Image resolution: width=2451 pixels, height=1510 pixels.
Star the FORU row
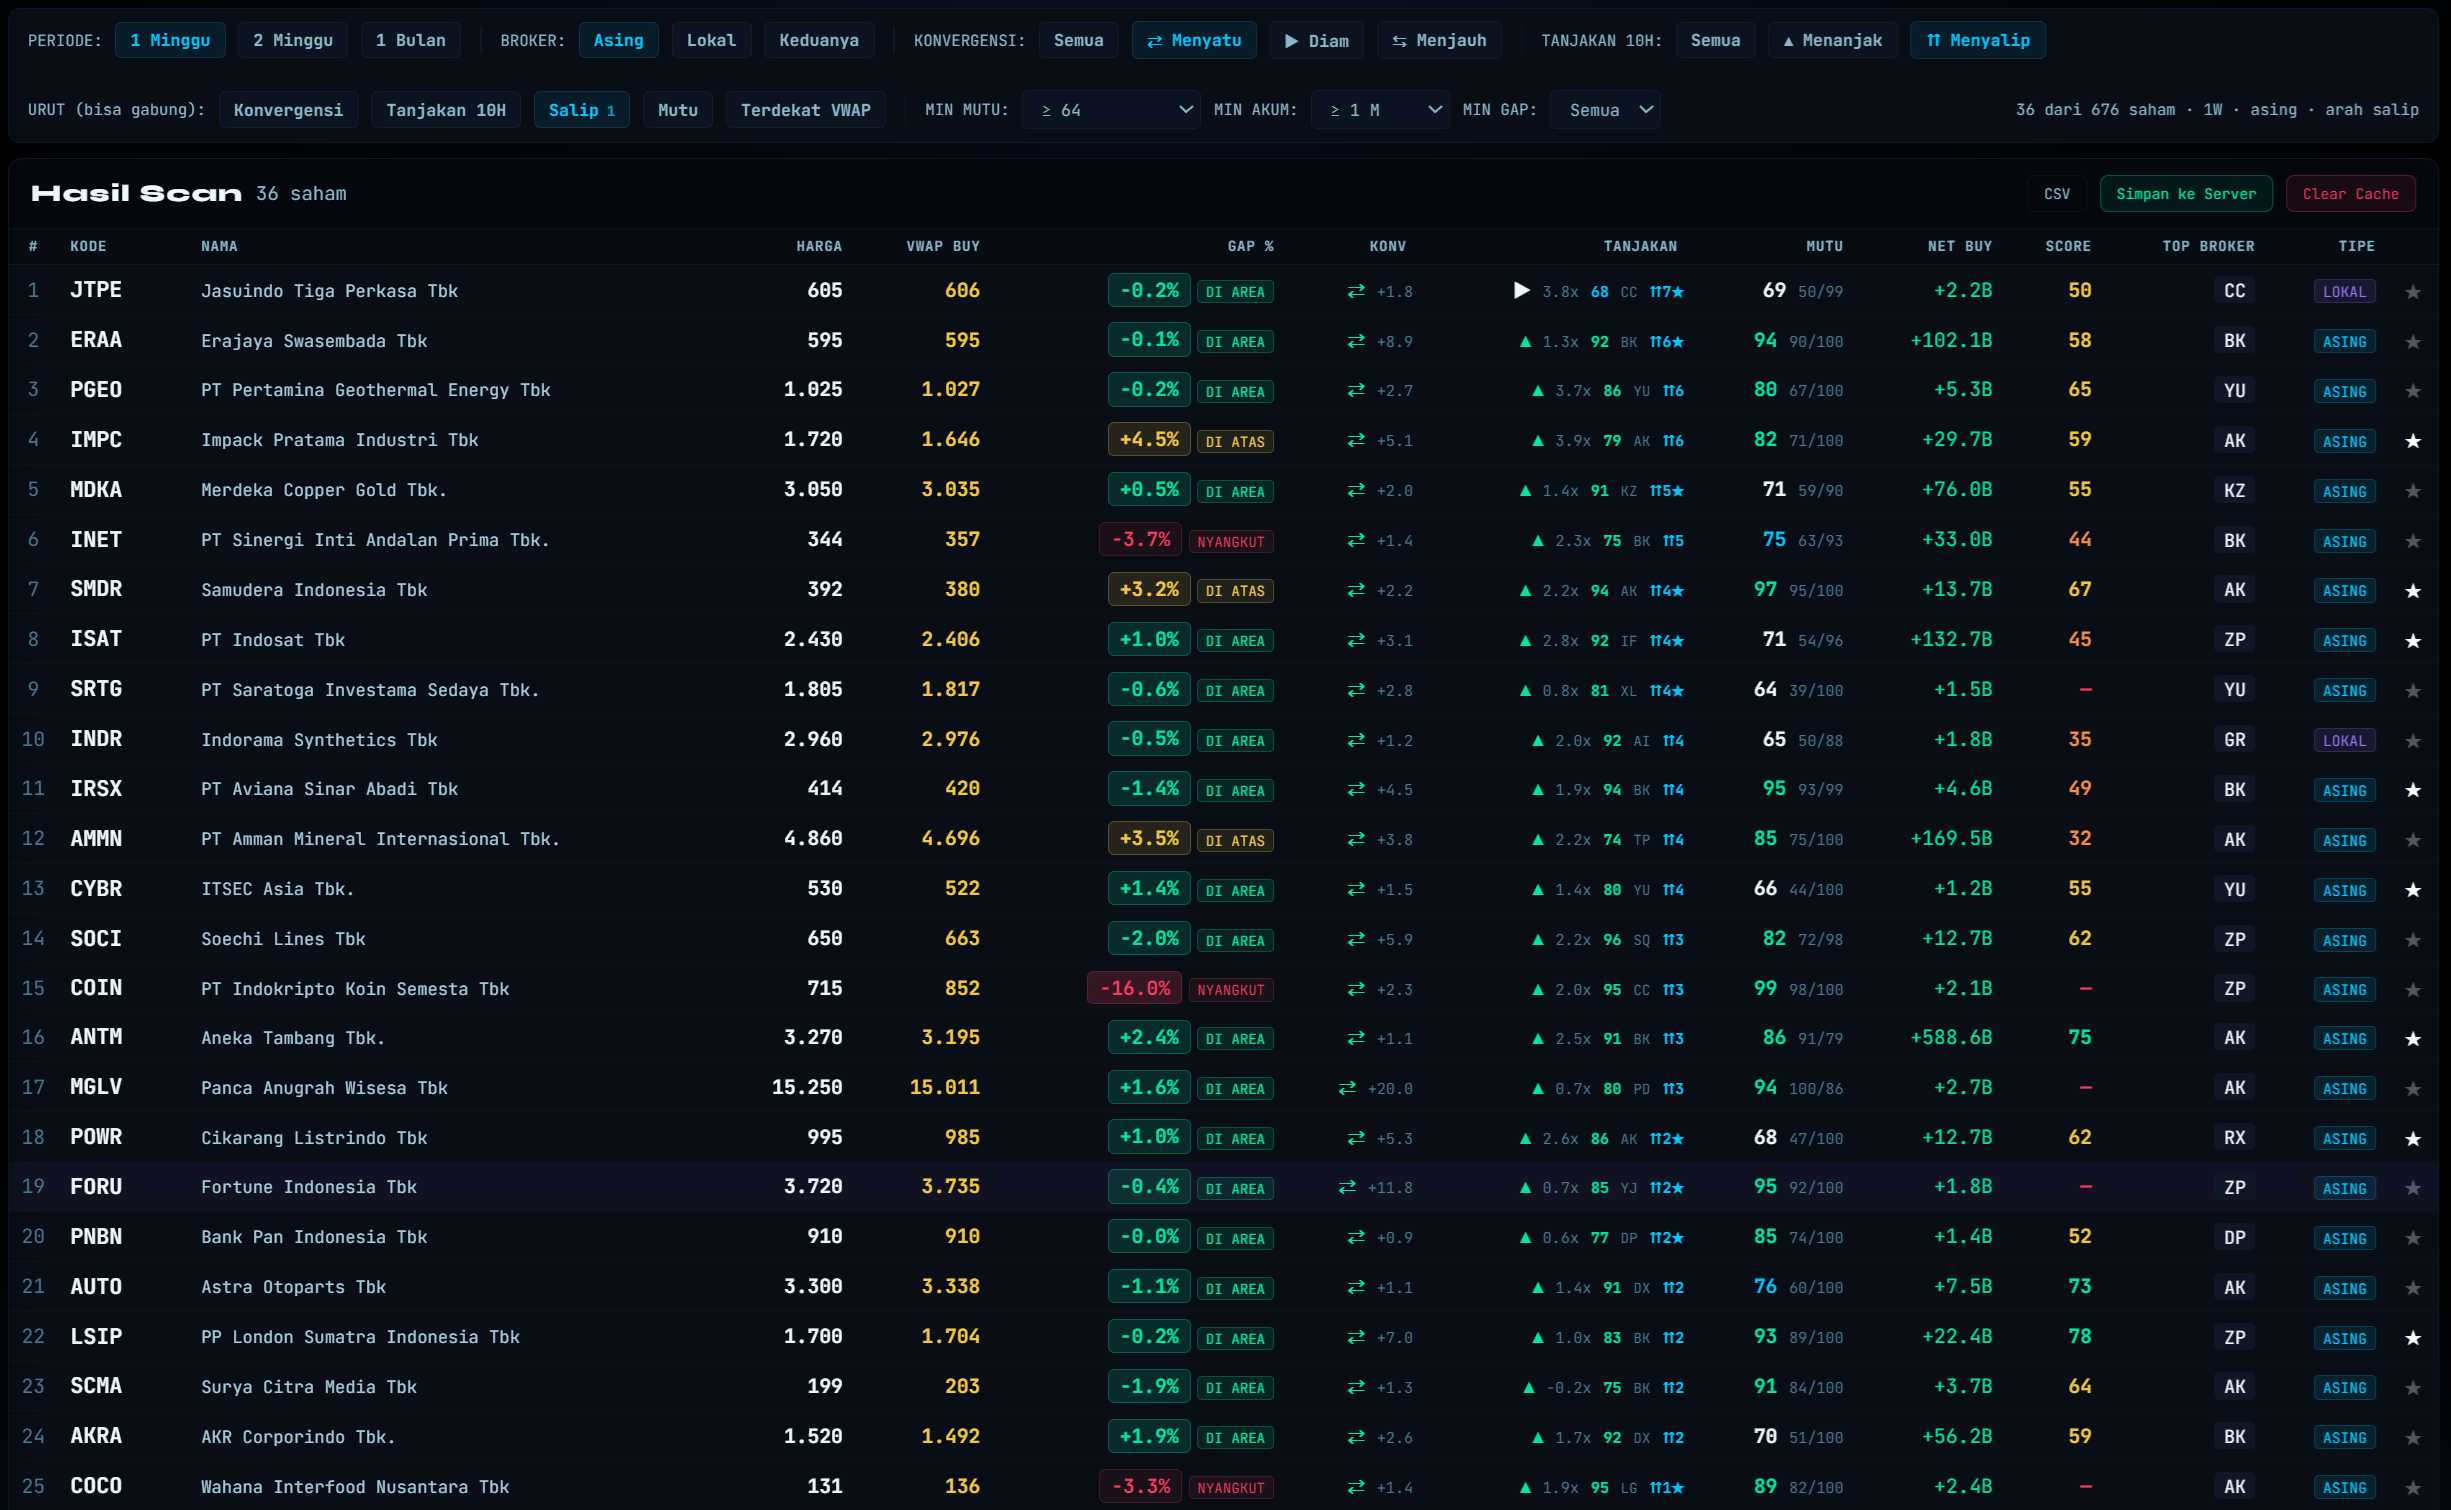[2412, 1188]
